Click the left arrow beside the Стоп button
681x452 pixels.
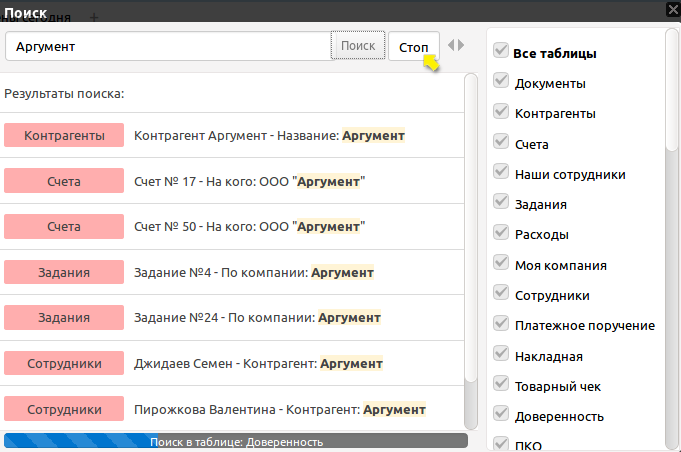451,45
